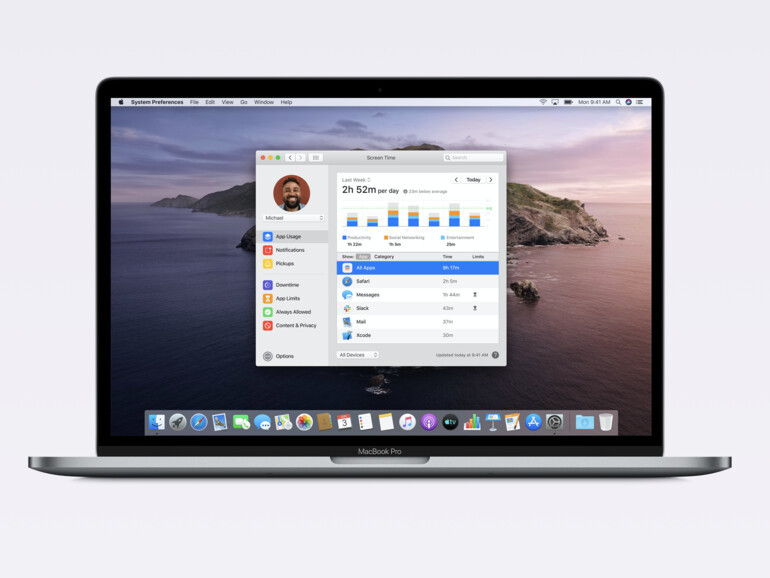Open Launchpad from the Dock

(178, 422)
